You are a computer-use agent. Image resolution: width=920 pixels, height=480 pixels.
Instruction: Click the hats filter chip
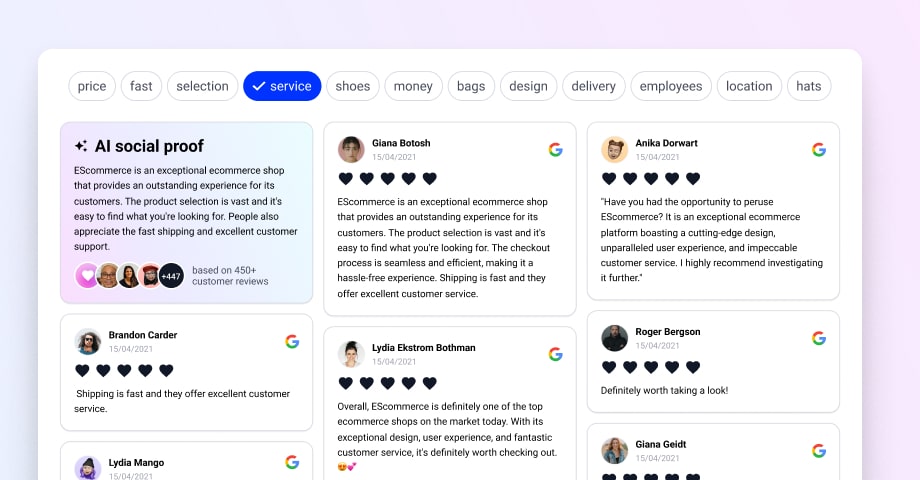tap(809, 86)
